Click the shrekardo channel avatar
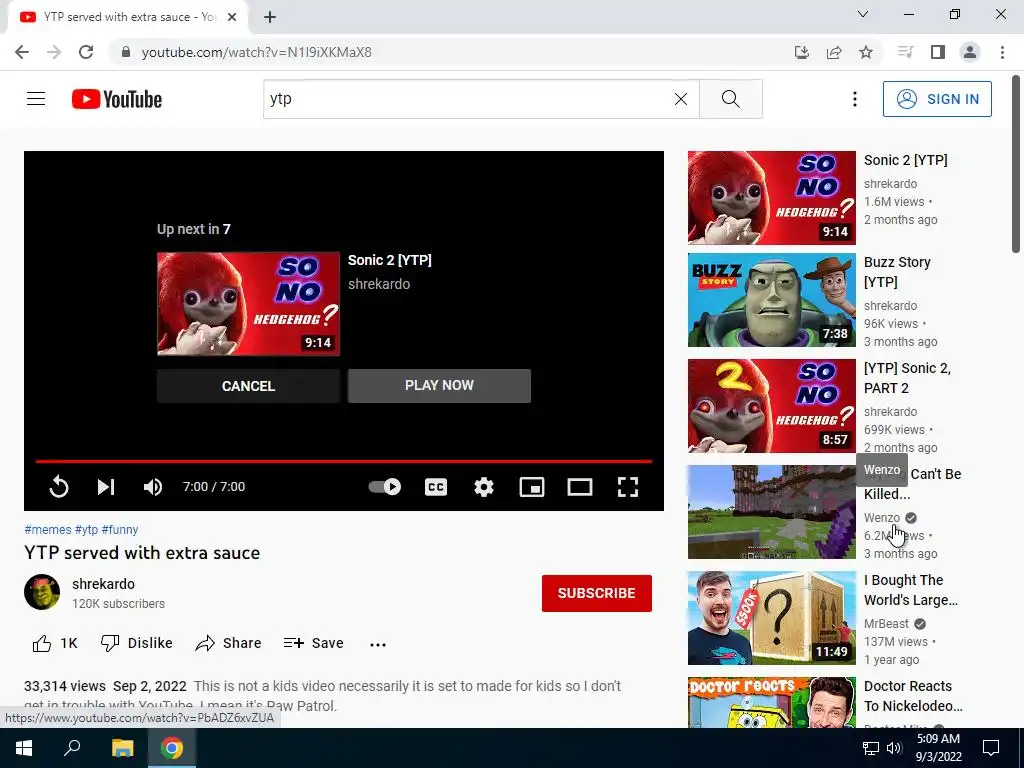Image resolution: width=1024 pixels, height=768 pixels. [42, 592]
